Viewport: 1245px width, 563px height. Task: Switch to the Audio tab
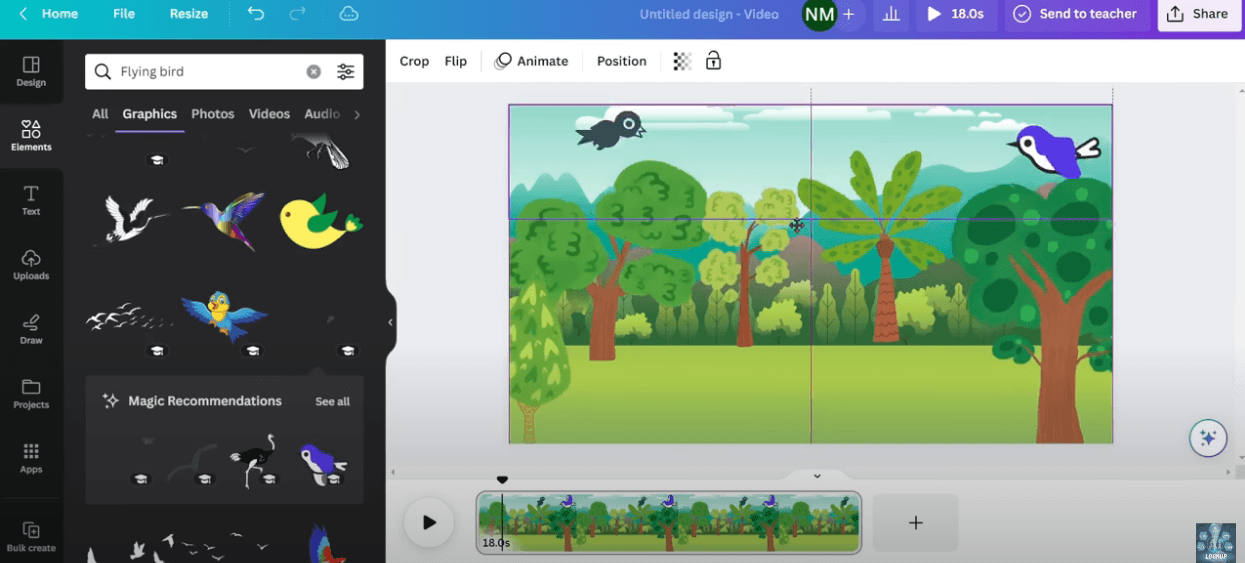(322, 114)
